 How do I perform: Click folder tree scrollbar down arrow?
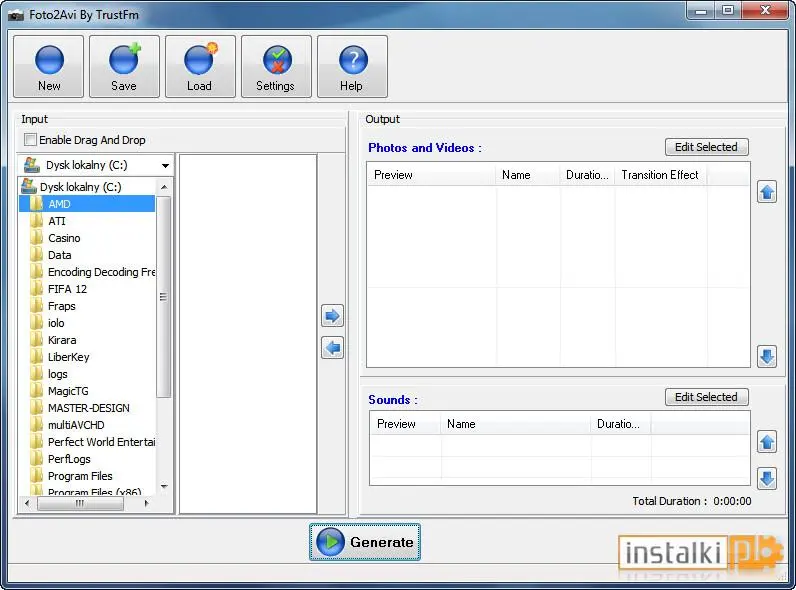click(164, 486)
